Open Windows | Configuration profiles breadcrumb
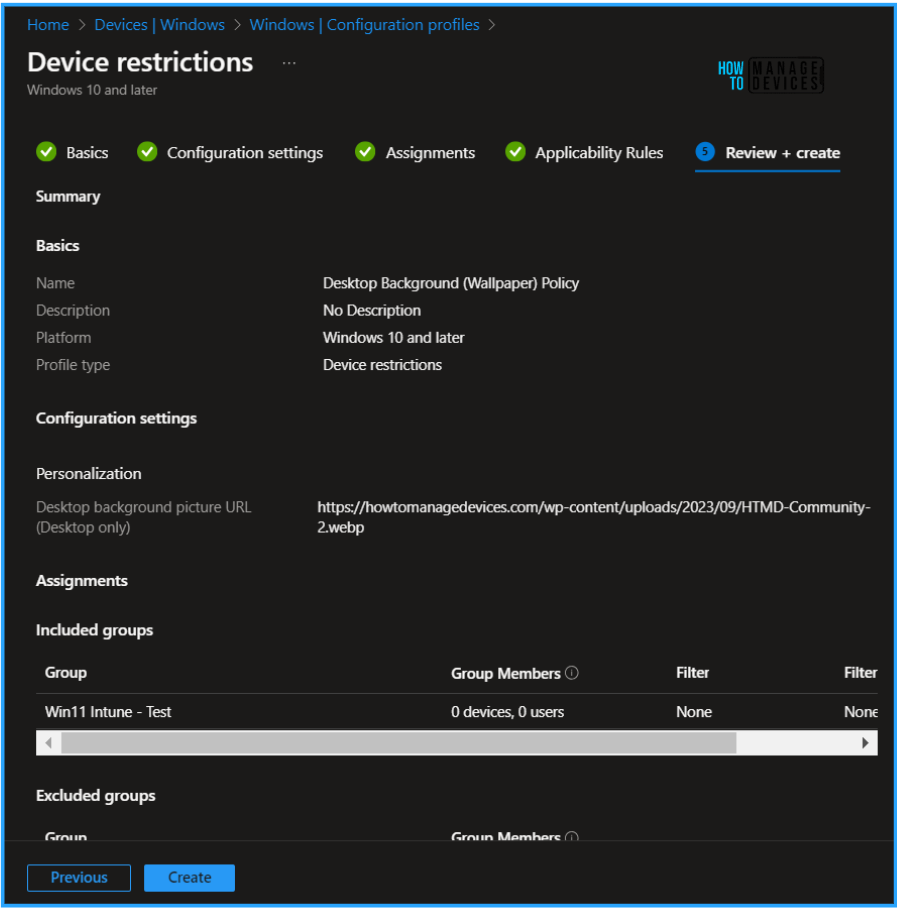This screenshot has height=908, width=897. (364, 25)
